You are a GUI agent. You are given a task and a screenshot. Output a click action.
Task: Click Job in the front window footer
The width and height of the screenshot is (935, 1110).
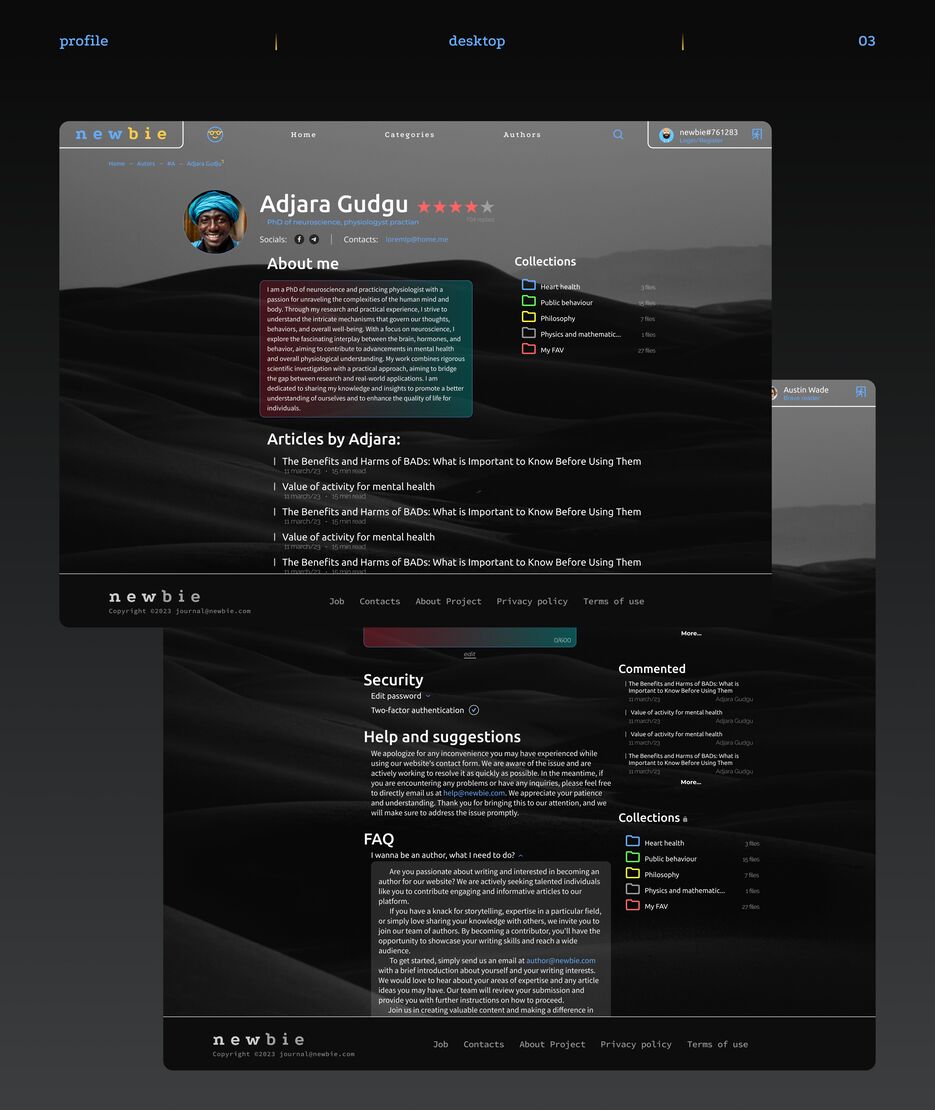[x=337, y=601]
